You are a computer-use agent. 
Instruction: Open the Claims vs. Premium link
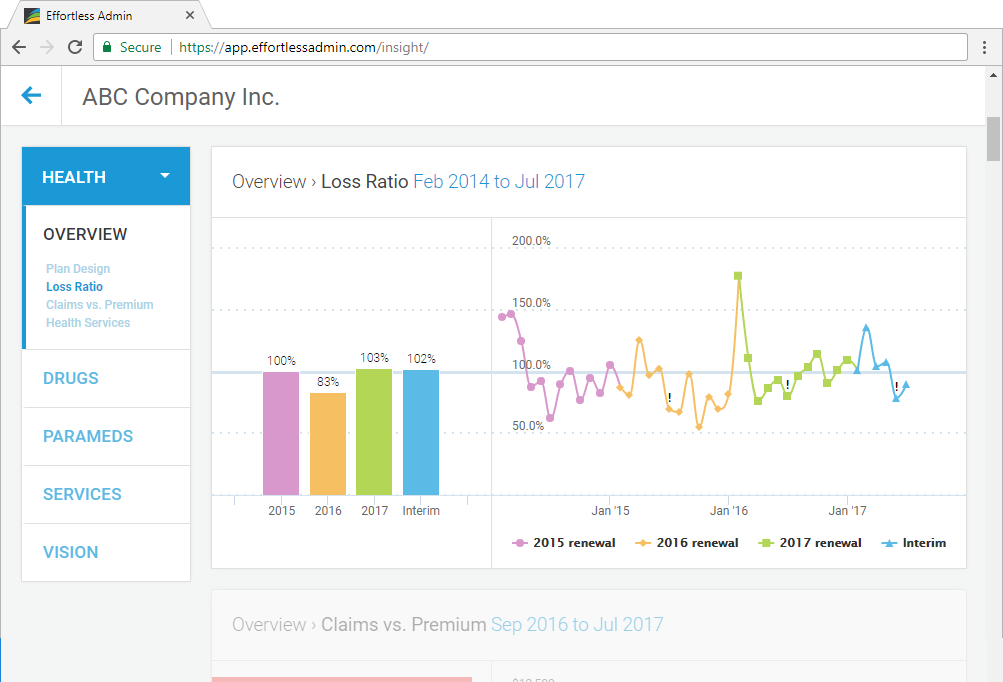click(99, 304)
